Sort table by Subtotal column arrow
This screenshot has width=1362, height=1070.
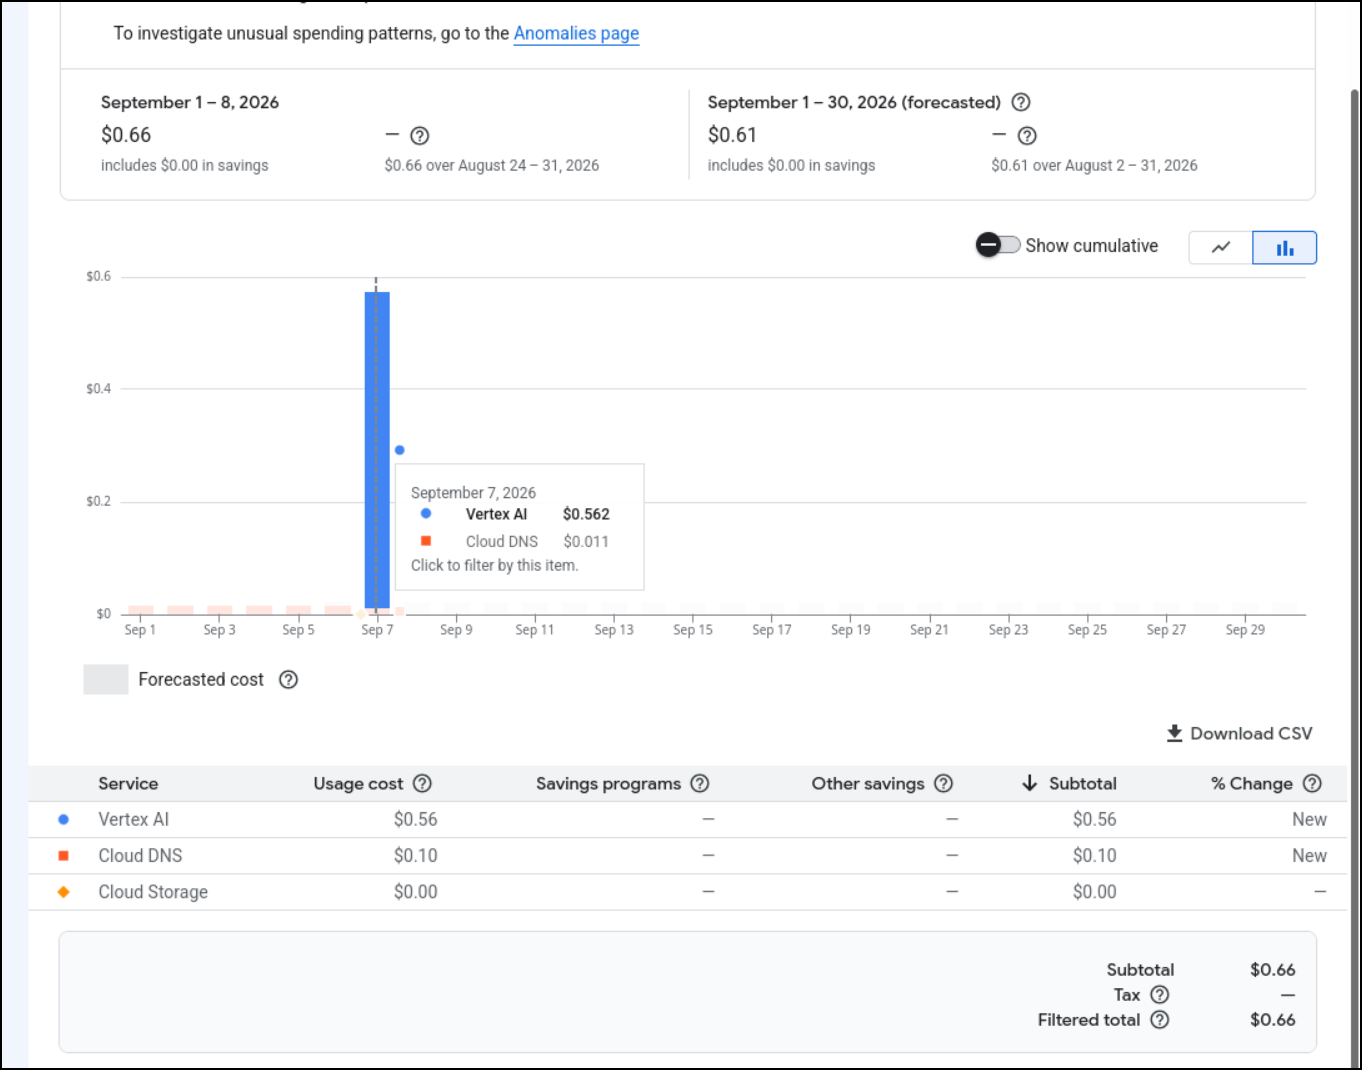click(x=1030, y=783)
